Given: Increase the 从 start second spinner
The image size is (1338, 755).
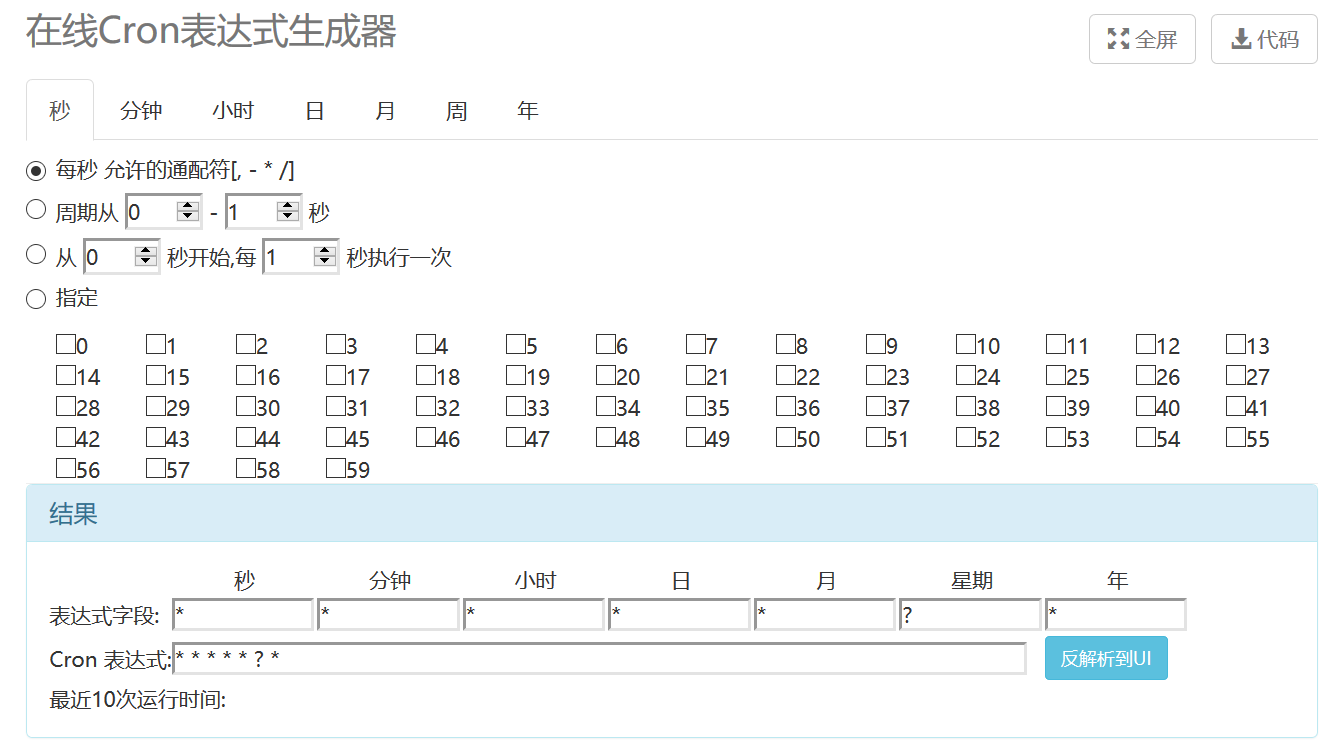Looking at the screenshot, I should coord(146,252).
